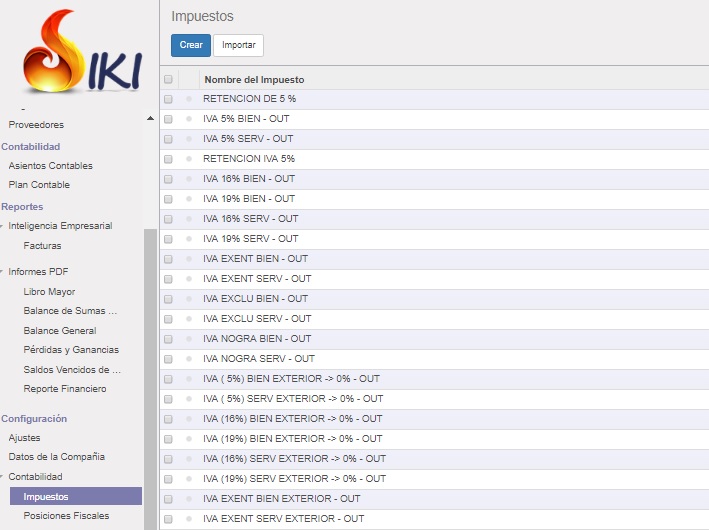Click gray dot icon beside IVA 16% BIEN - OUT
Image resolution: width=709 pixels, height=530 pixels.
[x=189, y=179]
